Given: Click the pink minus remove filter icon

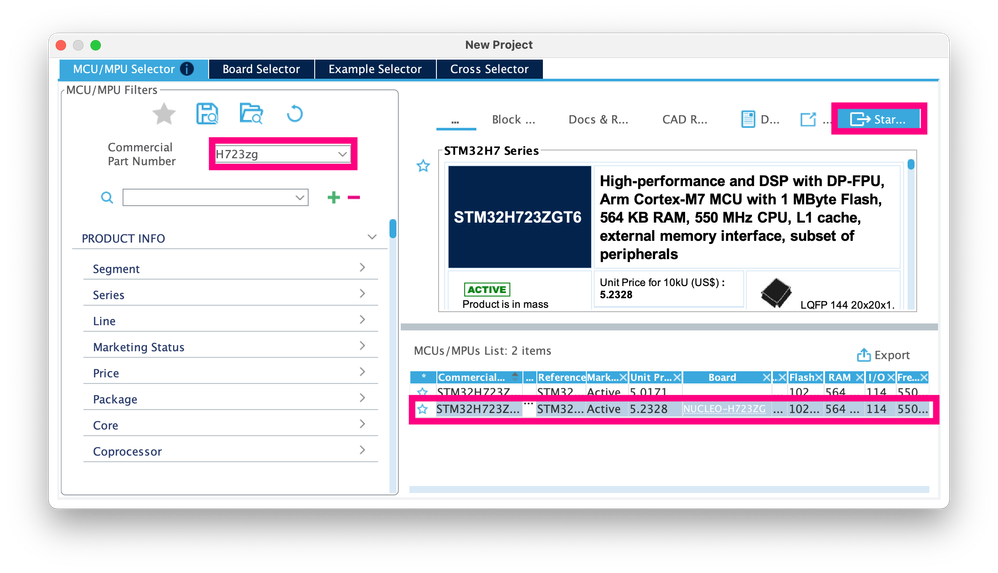Looking at the screenshot, I should pyautogui.click(x=354, y=197).
